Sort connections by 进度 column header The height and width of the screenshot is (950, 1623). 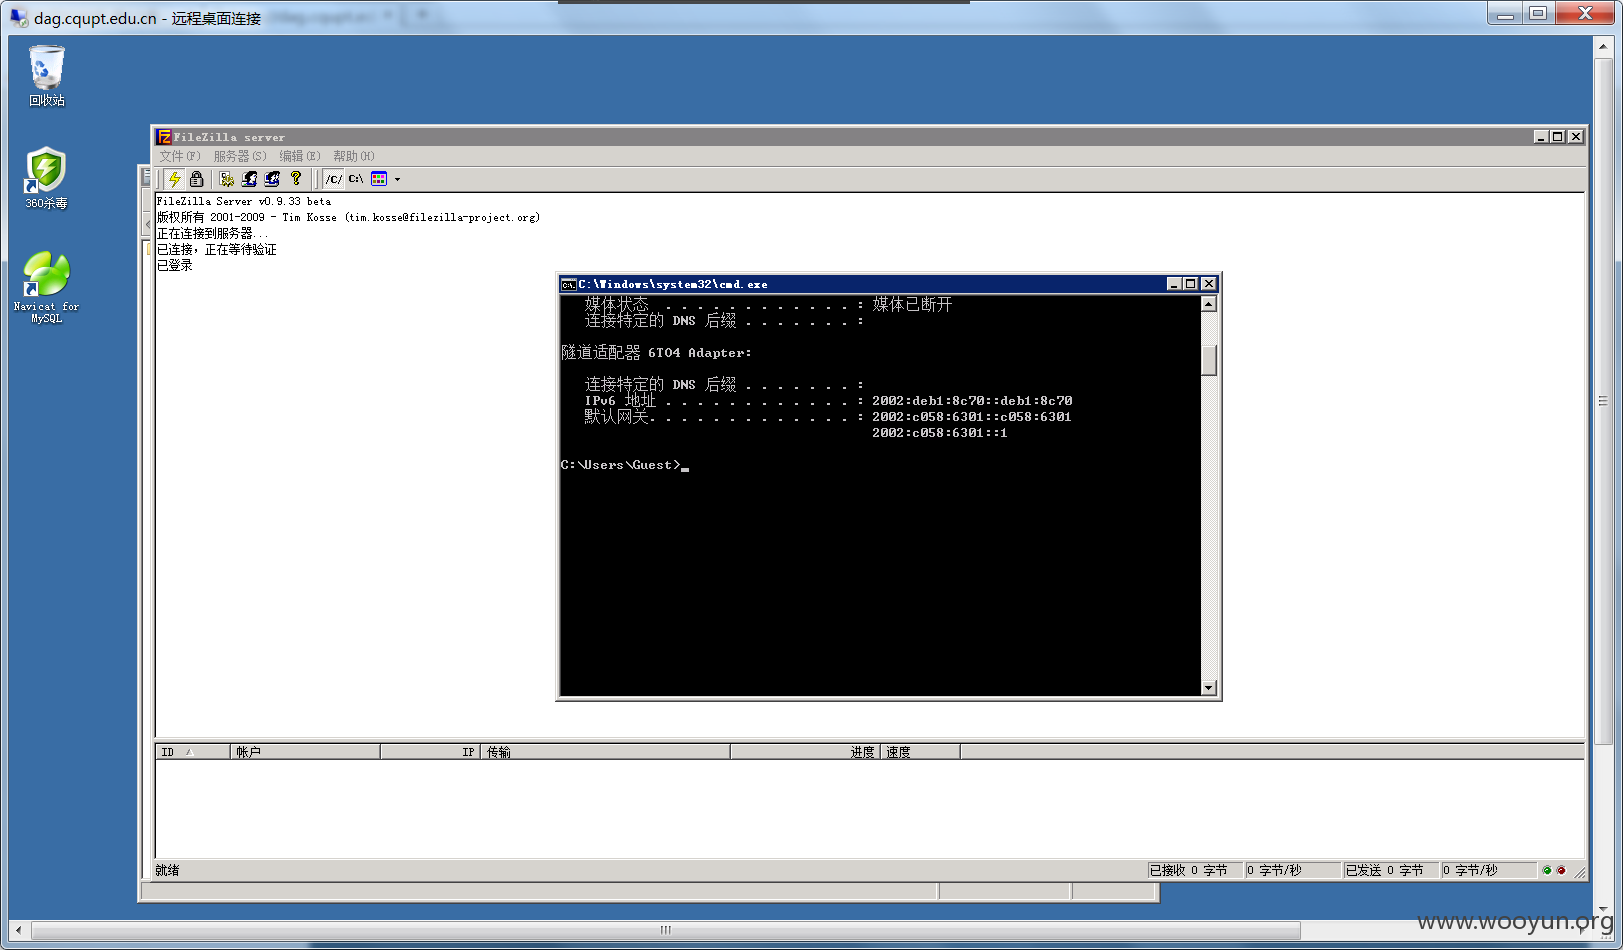pos(805,752)
